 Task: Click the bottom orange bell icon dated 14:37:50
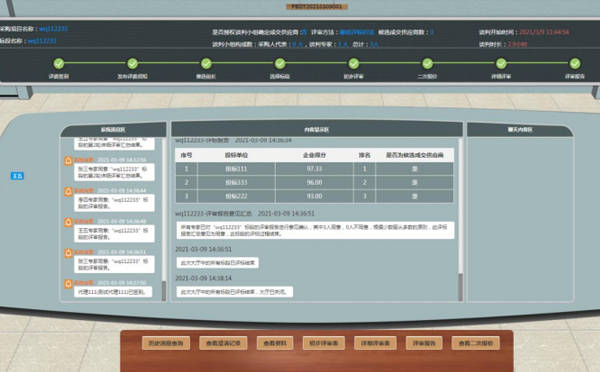[68, 284]
